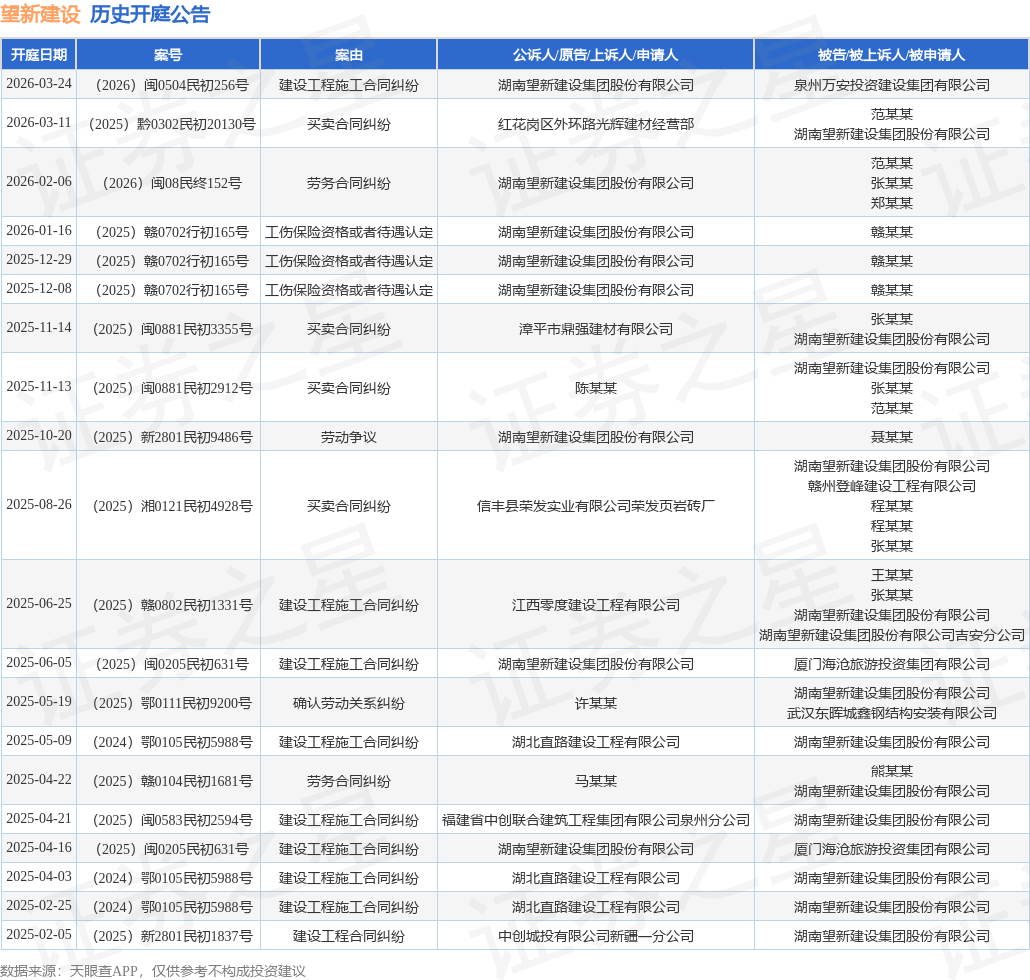
Task: Select the 开庭日期 column header
Action: pyautogui.click(x=39, y=55)
